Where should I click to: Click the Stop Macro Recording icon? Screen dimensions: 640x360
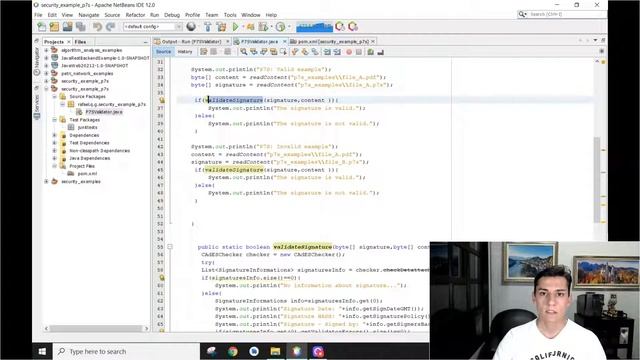coord(359,52)
